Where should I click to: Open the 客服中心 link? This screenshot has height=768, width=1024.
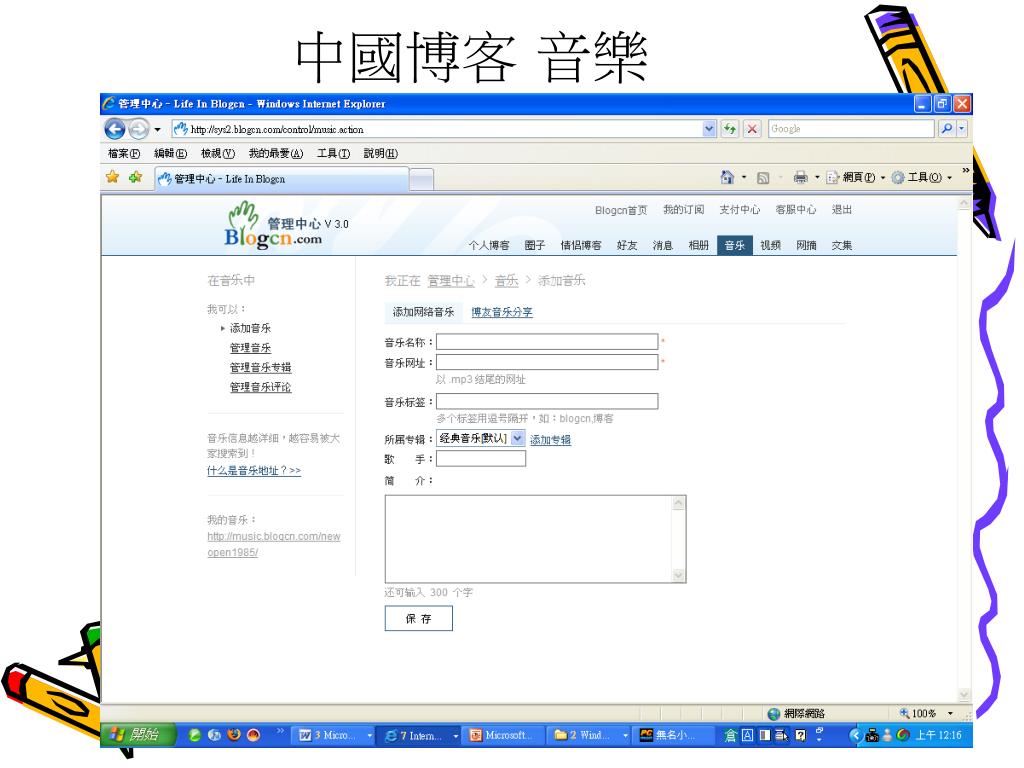[x=796, y=210]
